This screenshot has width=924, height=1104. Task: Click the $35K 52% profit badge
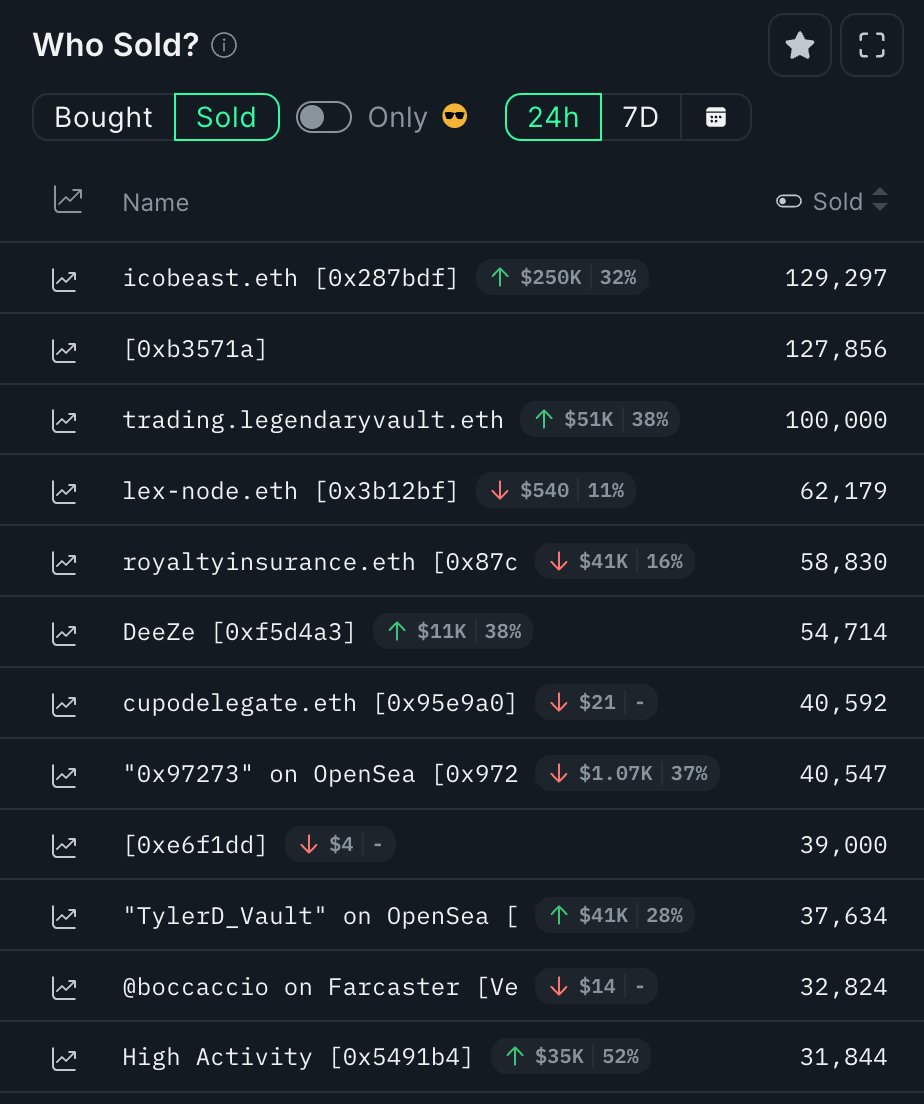[x=570, y=1056]
